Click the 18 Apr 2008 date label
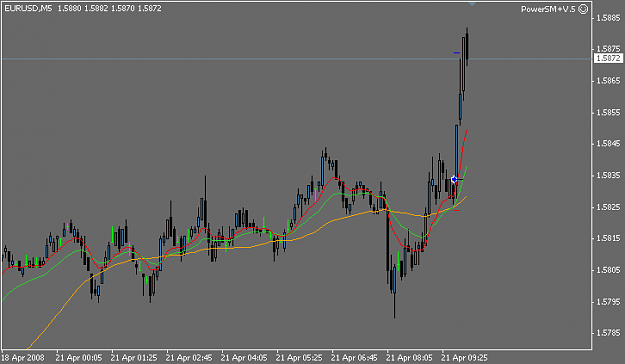Screen dimensions: 625x364 tap(23, 358)
